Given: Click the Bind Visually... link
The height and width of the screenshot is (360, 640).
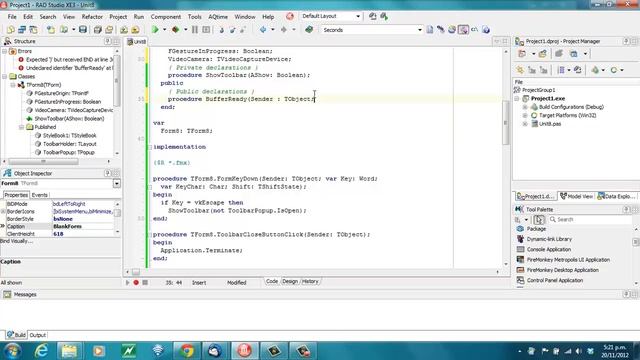Looking at the screenshot, I should click(17, 241).
